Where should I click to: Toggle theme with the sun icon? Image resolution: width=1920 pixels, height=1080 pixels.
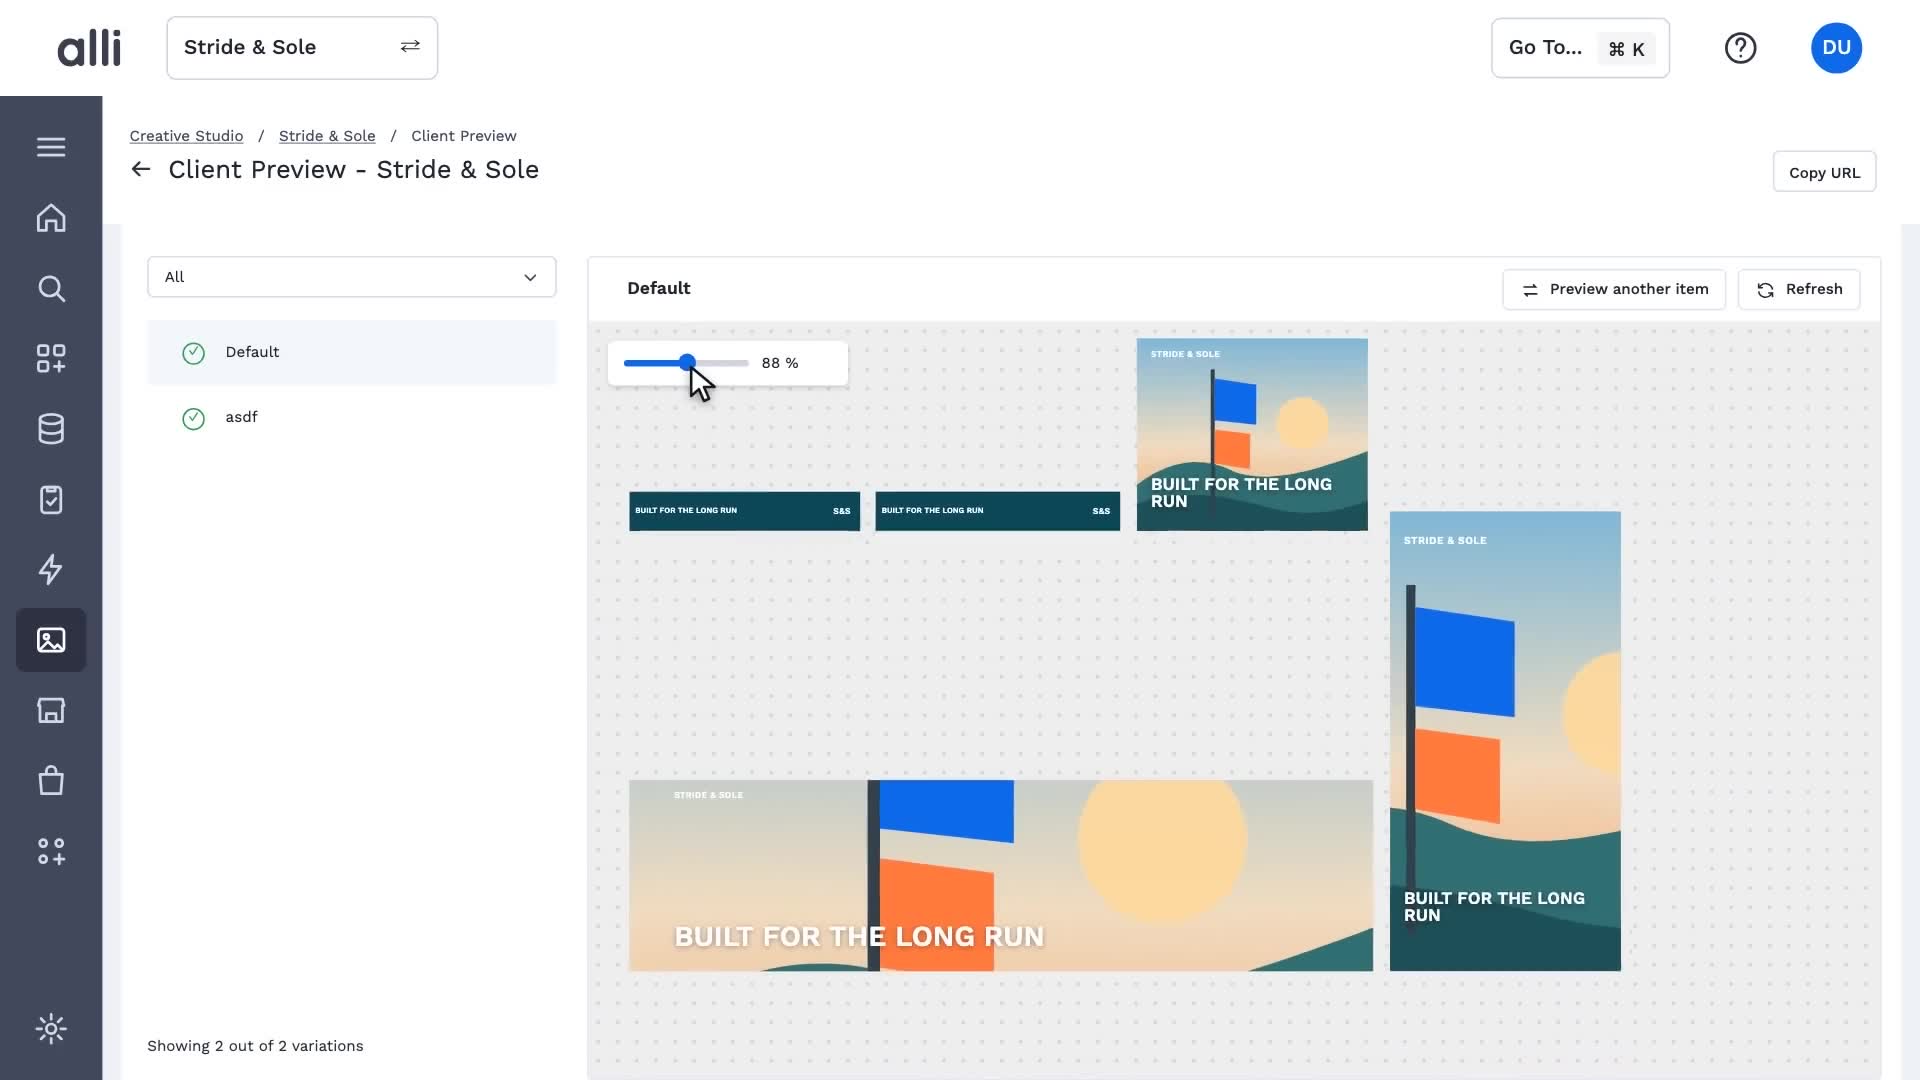tap(51, 1029)
